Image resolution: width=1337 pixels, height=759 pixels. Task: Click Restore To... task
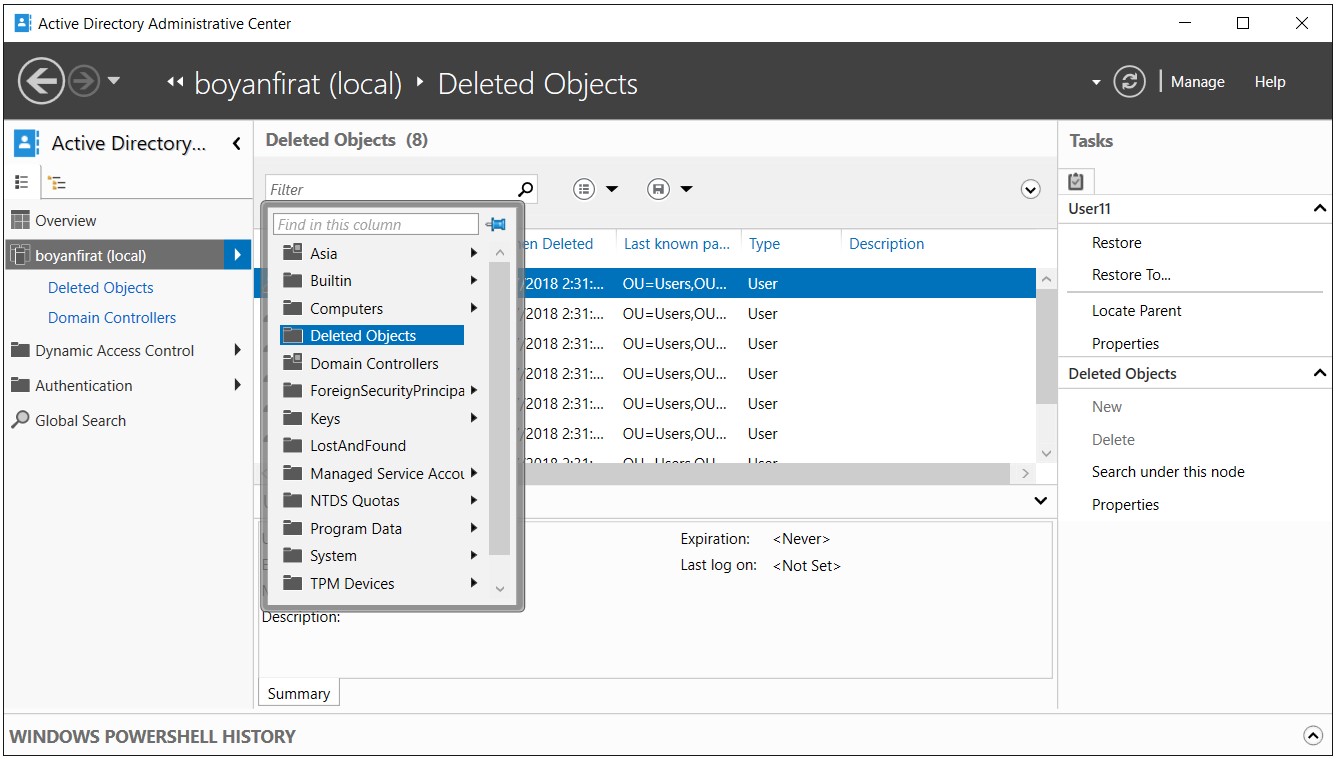point(1131,274)
